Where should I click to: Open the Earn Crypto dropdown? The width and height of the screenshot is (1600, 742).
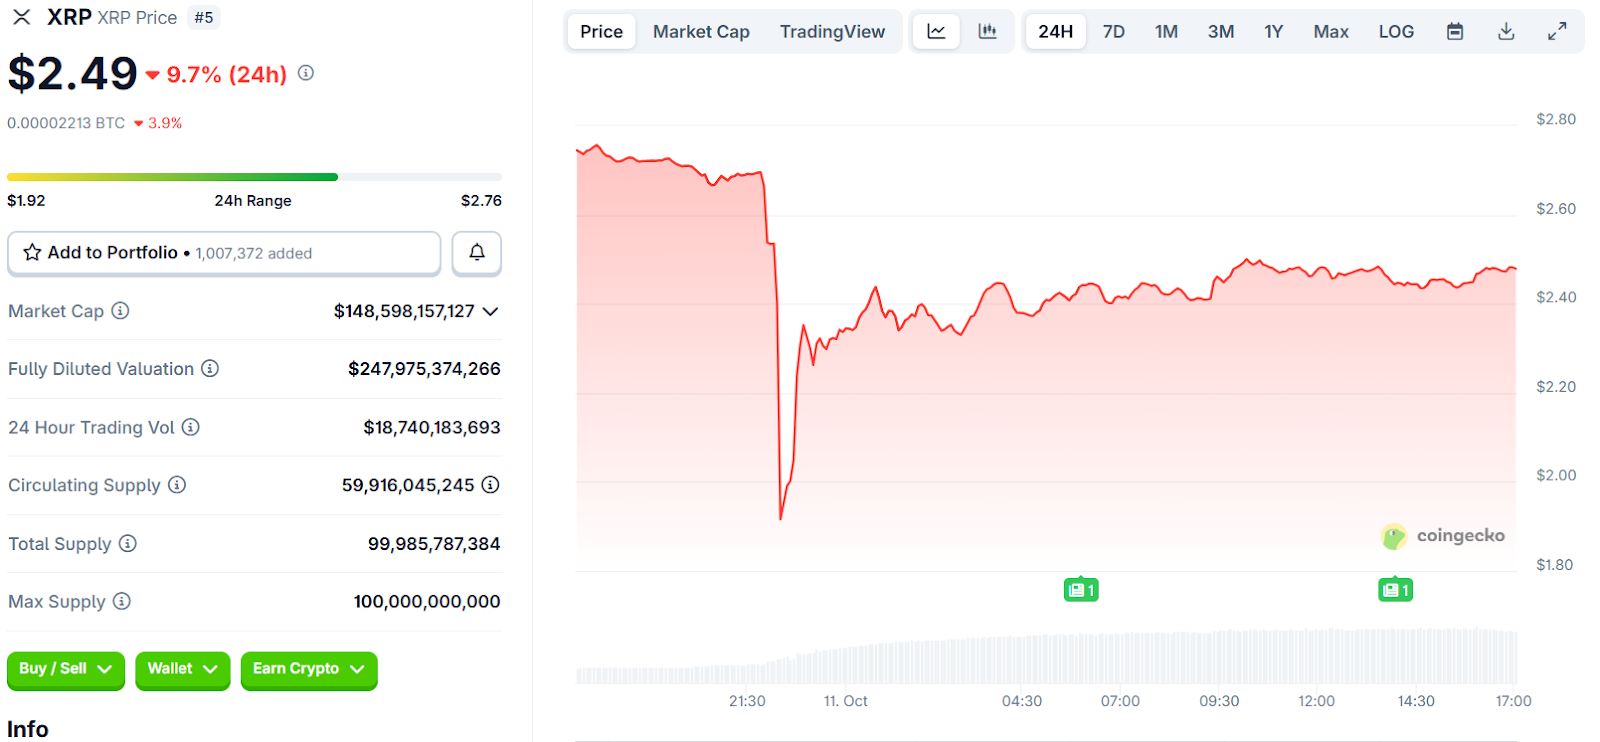point(309,669)
